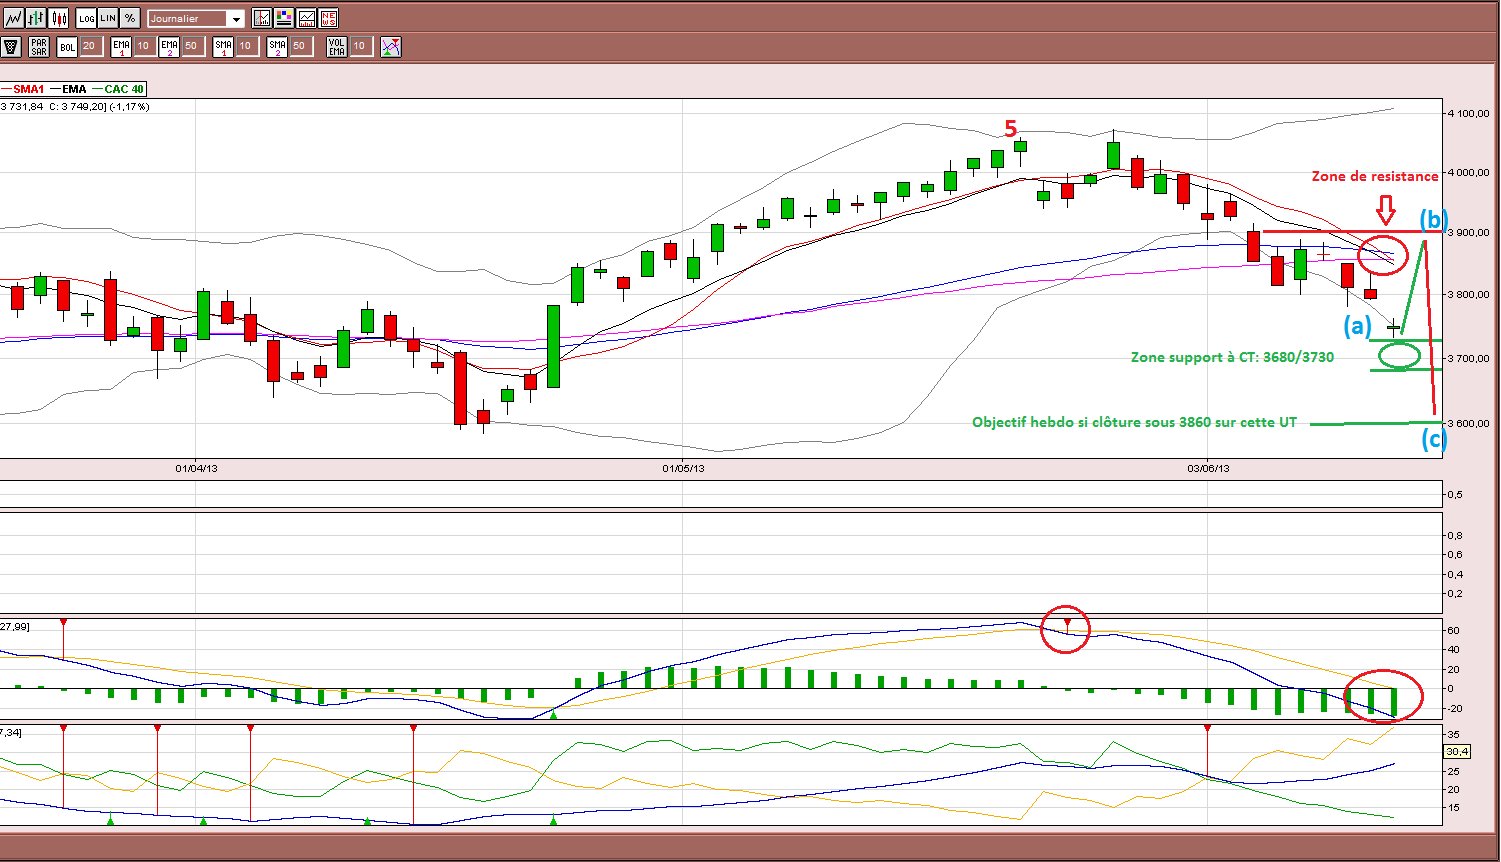
Task: Toggle the VOL EMA indicator
Action: [337, 46]
